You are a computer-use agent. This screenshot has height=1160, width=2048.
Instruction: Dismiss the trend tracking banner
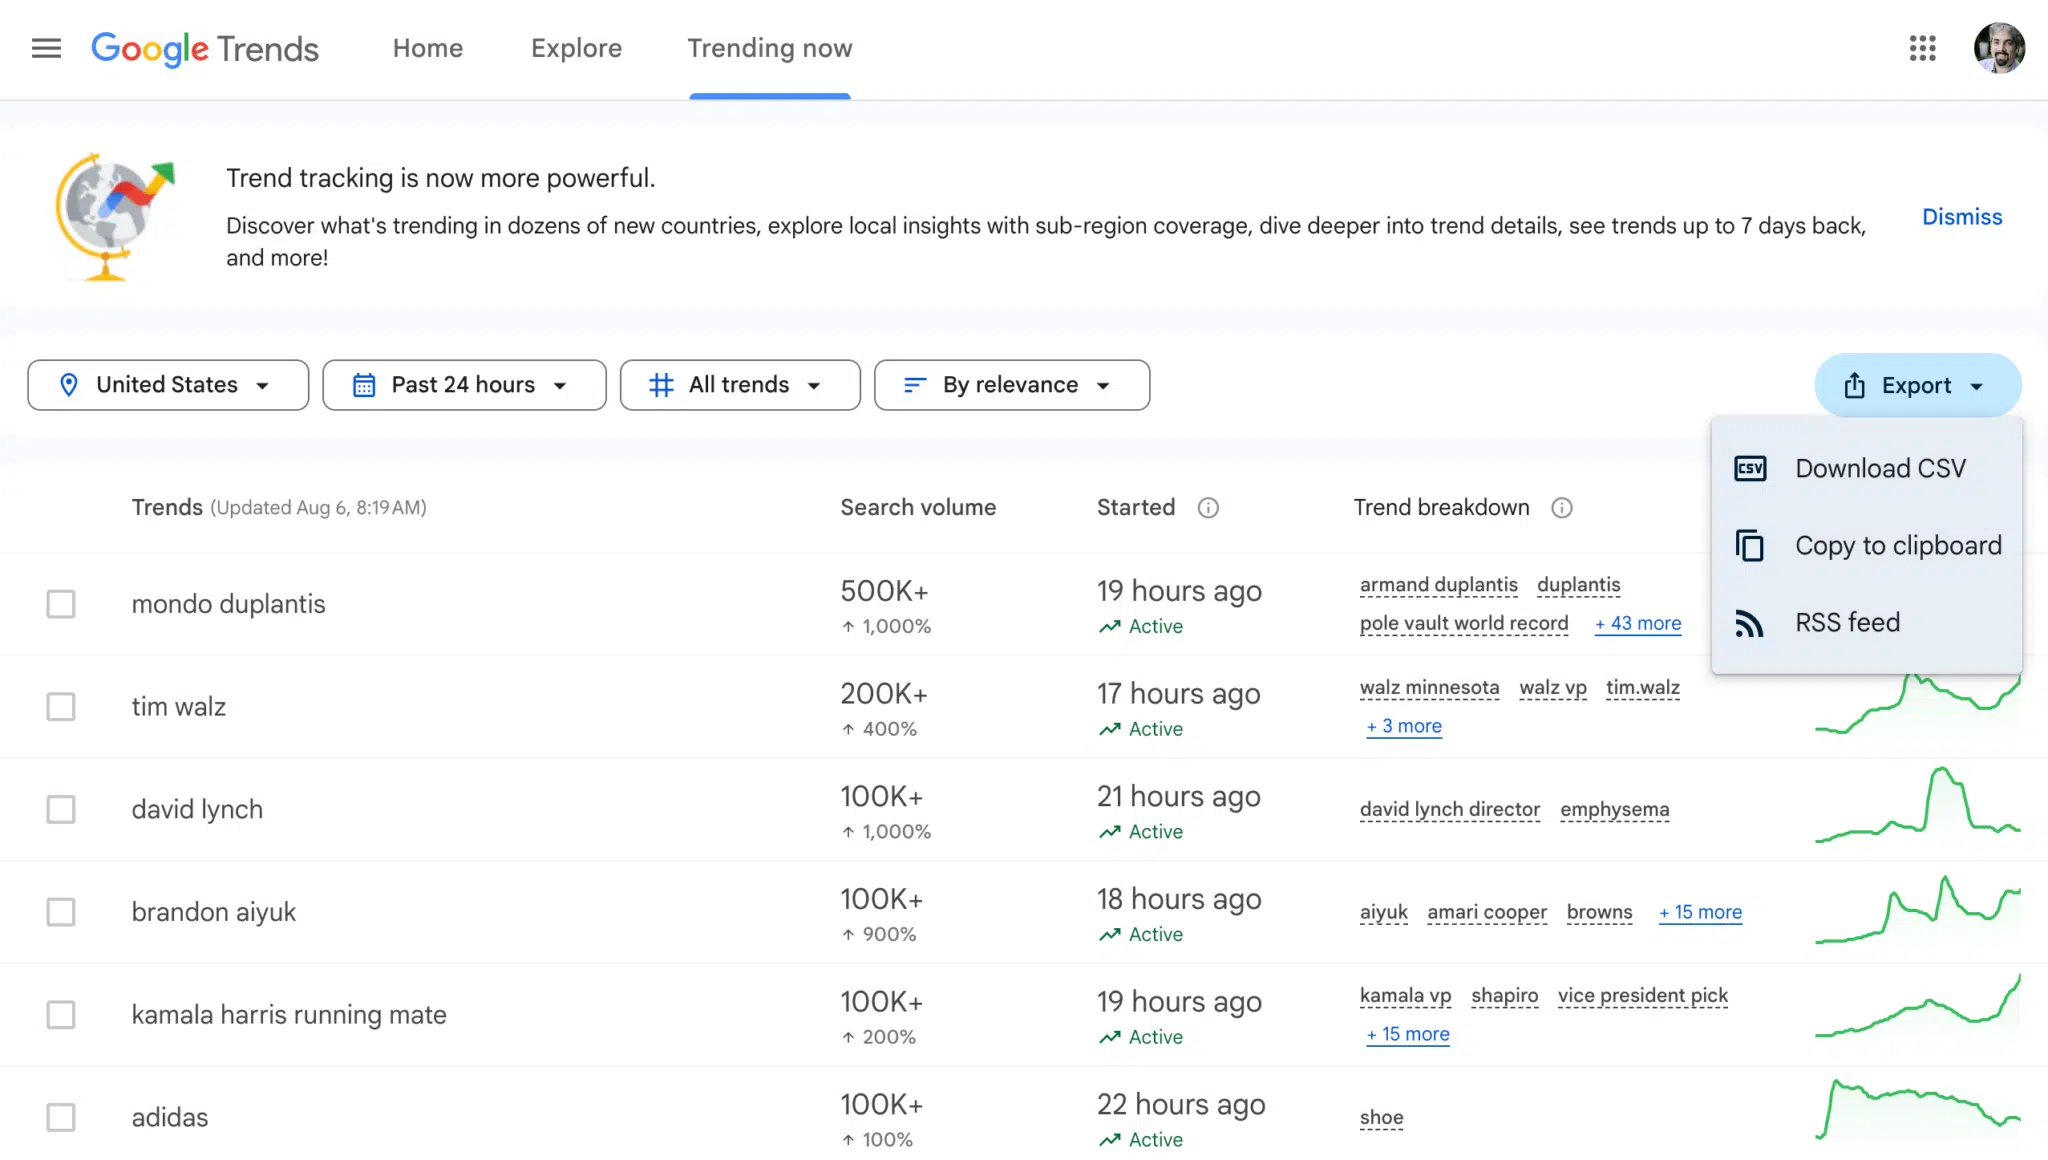[x=1962, y=217]
